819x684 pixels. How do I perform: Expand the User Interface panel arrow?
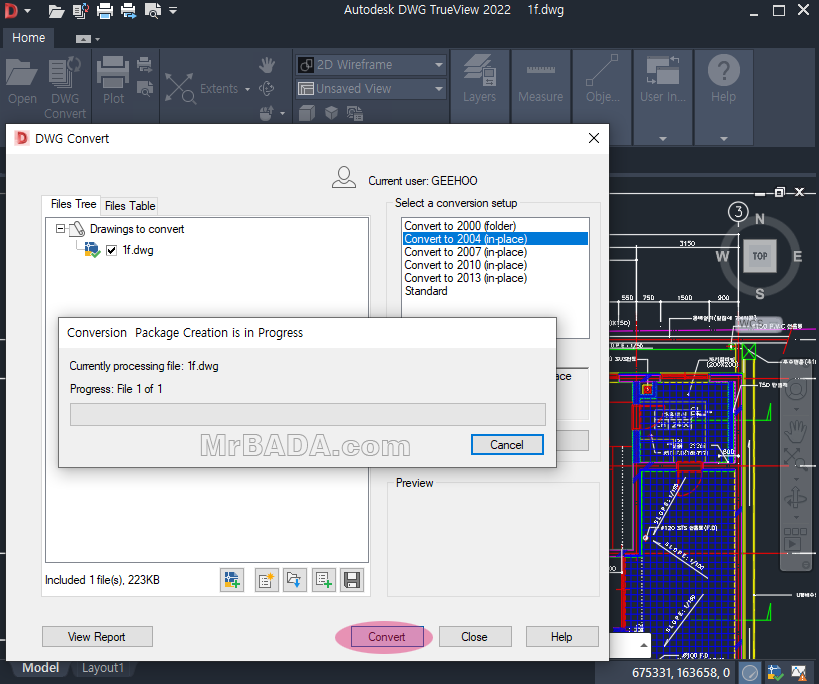[x=663, y=139]
